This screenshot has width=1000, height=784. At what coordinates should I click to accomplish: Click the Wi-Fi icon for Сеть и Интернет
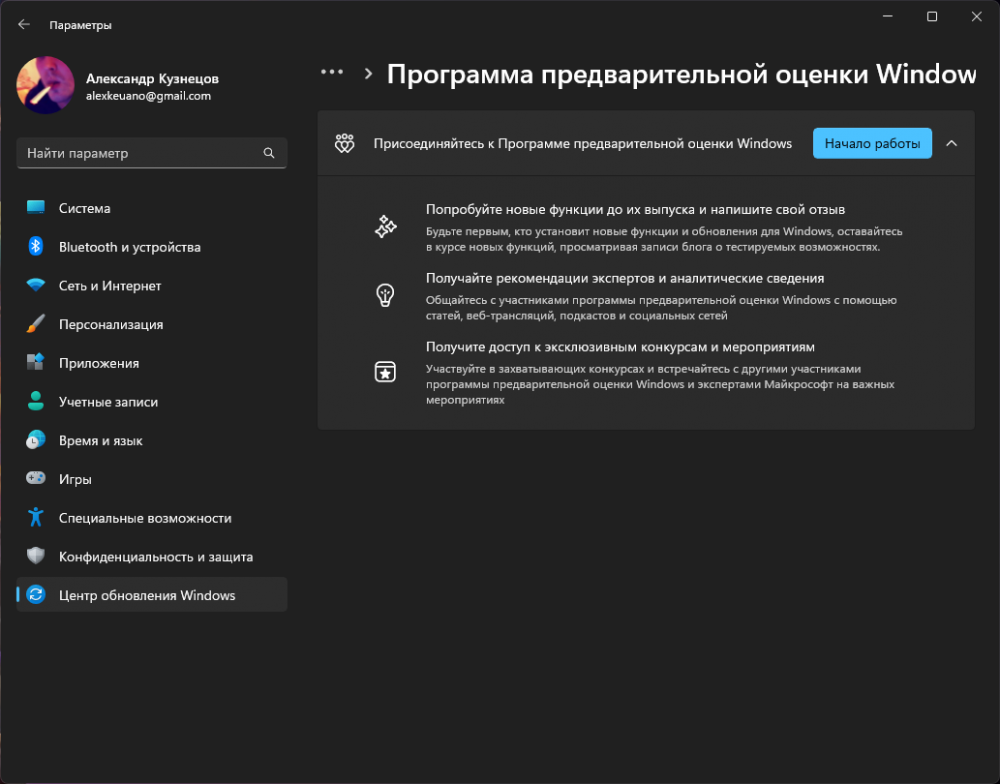click(x=36, y=285)
